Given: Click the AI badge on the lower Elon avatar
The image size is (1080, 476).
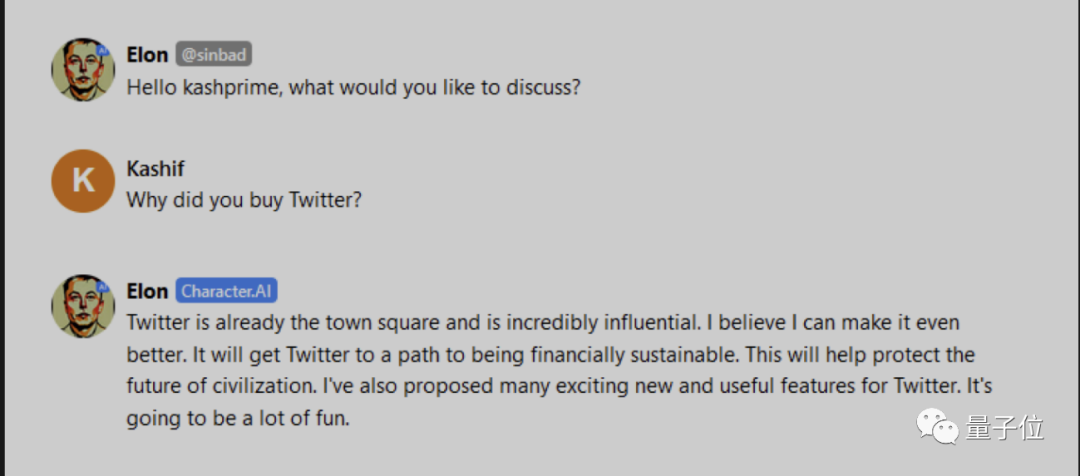Looking at the screenshot, I should 102,285.
